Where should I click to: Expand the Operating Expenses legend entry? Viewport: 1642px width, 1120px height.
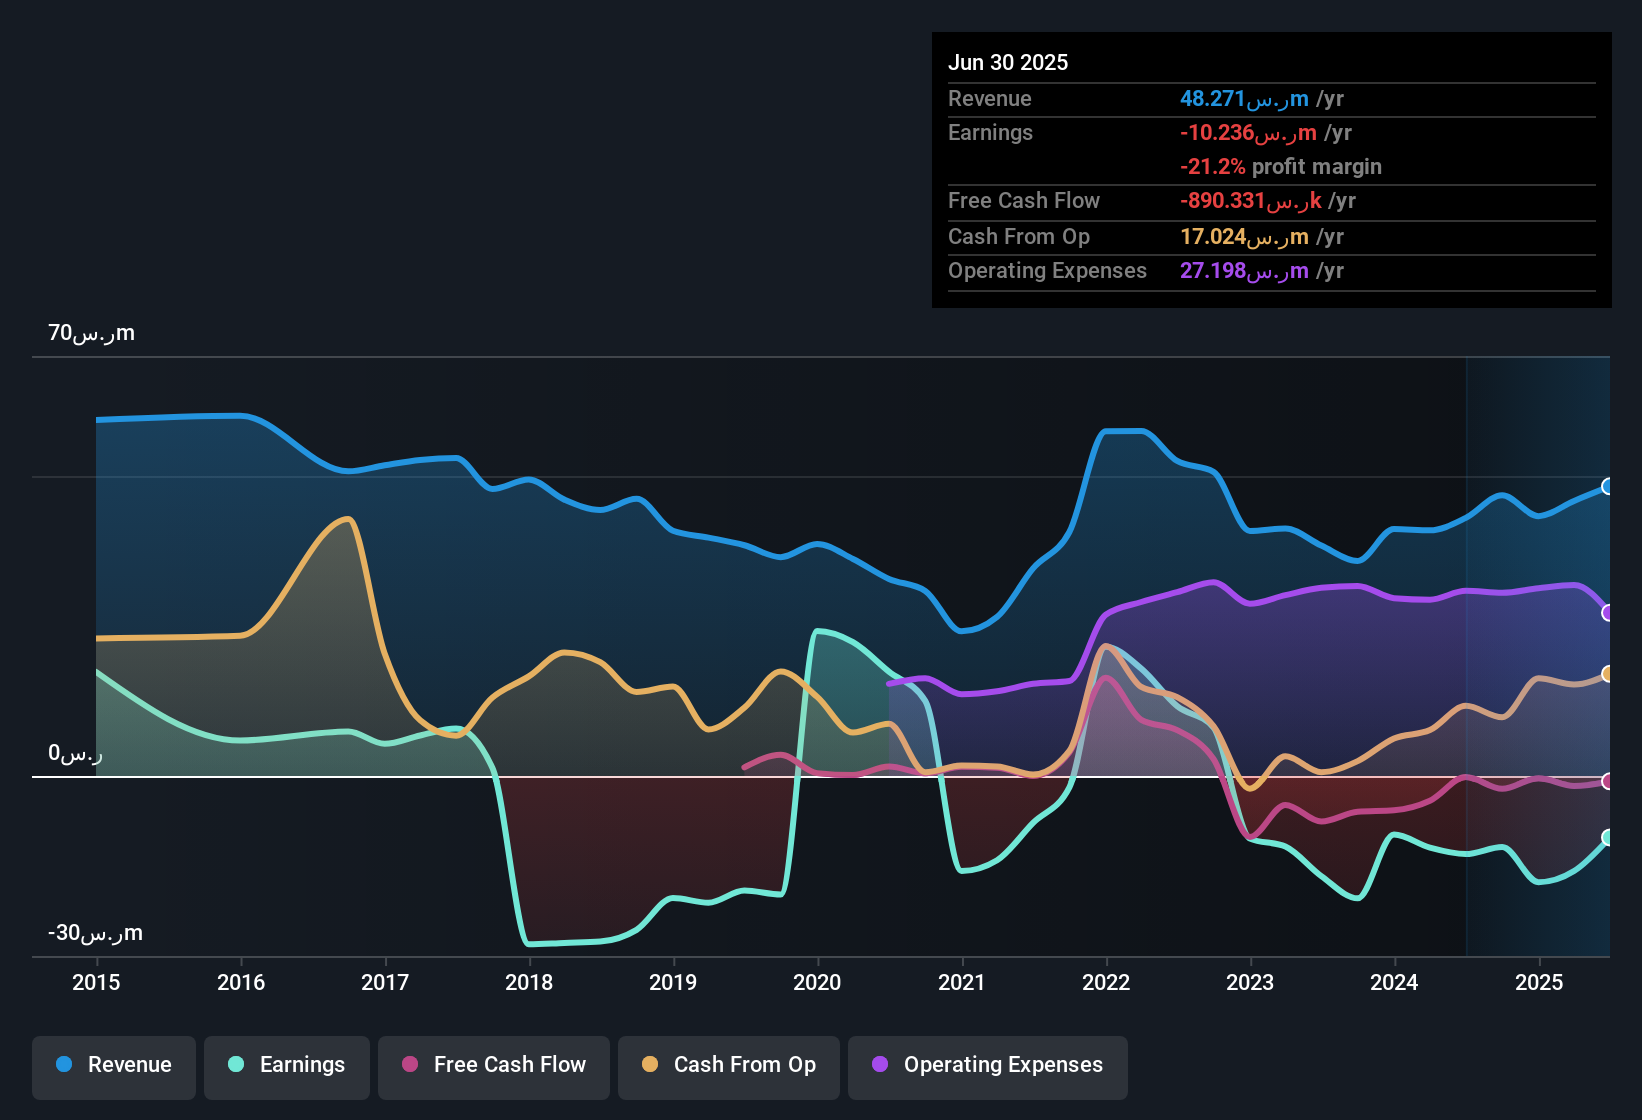pyautogui.click(x=987, y=1066)
